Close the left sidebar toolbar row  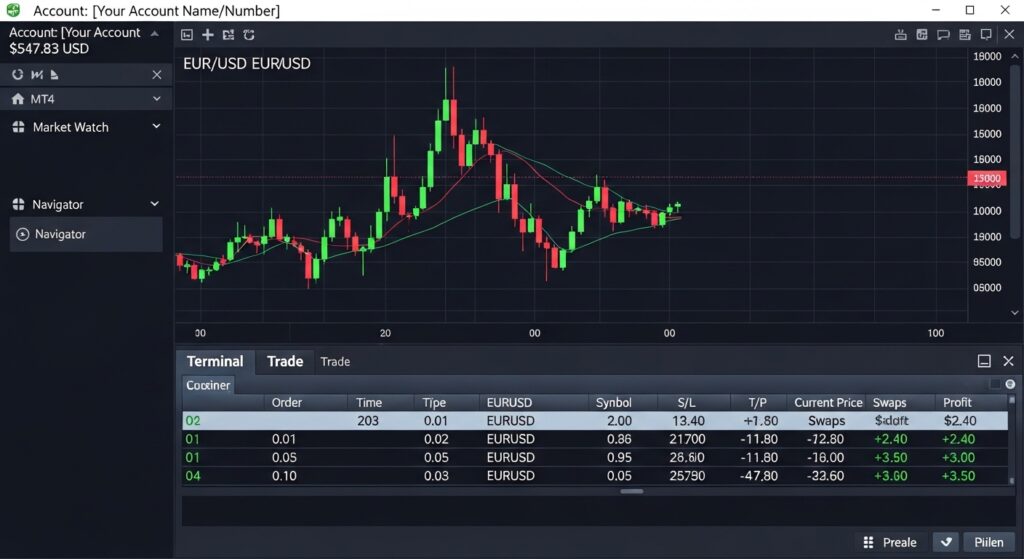click(x=157, y=74)
